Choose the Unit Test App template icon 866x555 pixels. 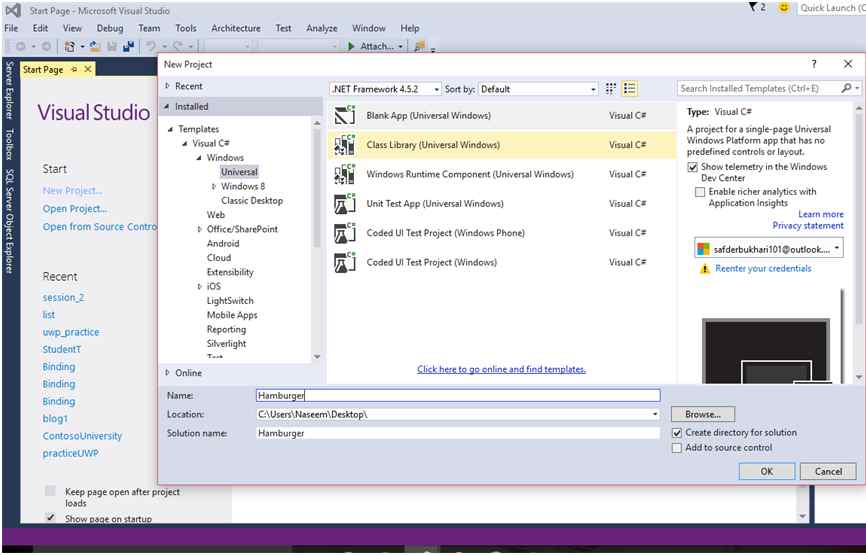(x=346, y=204)
